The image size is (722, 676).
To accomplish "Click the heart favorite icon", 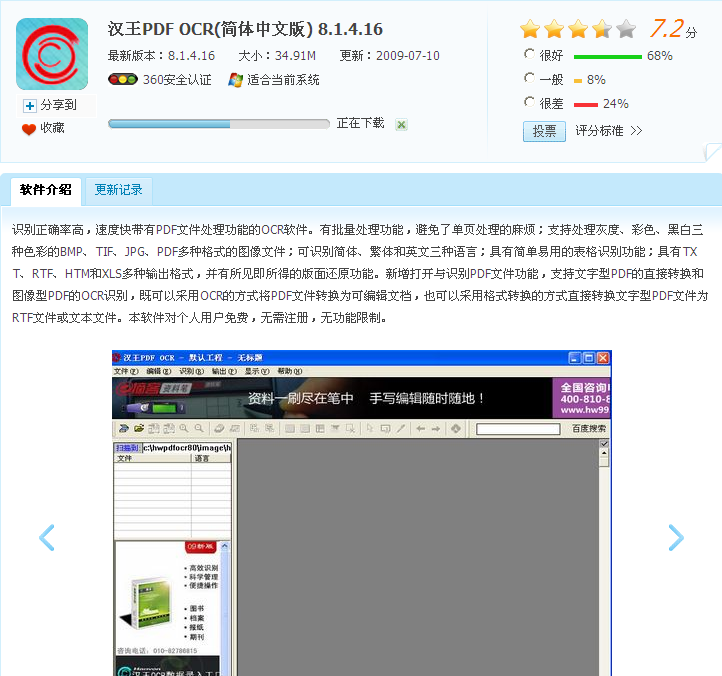I will 29,129.
